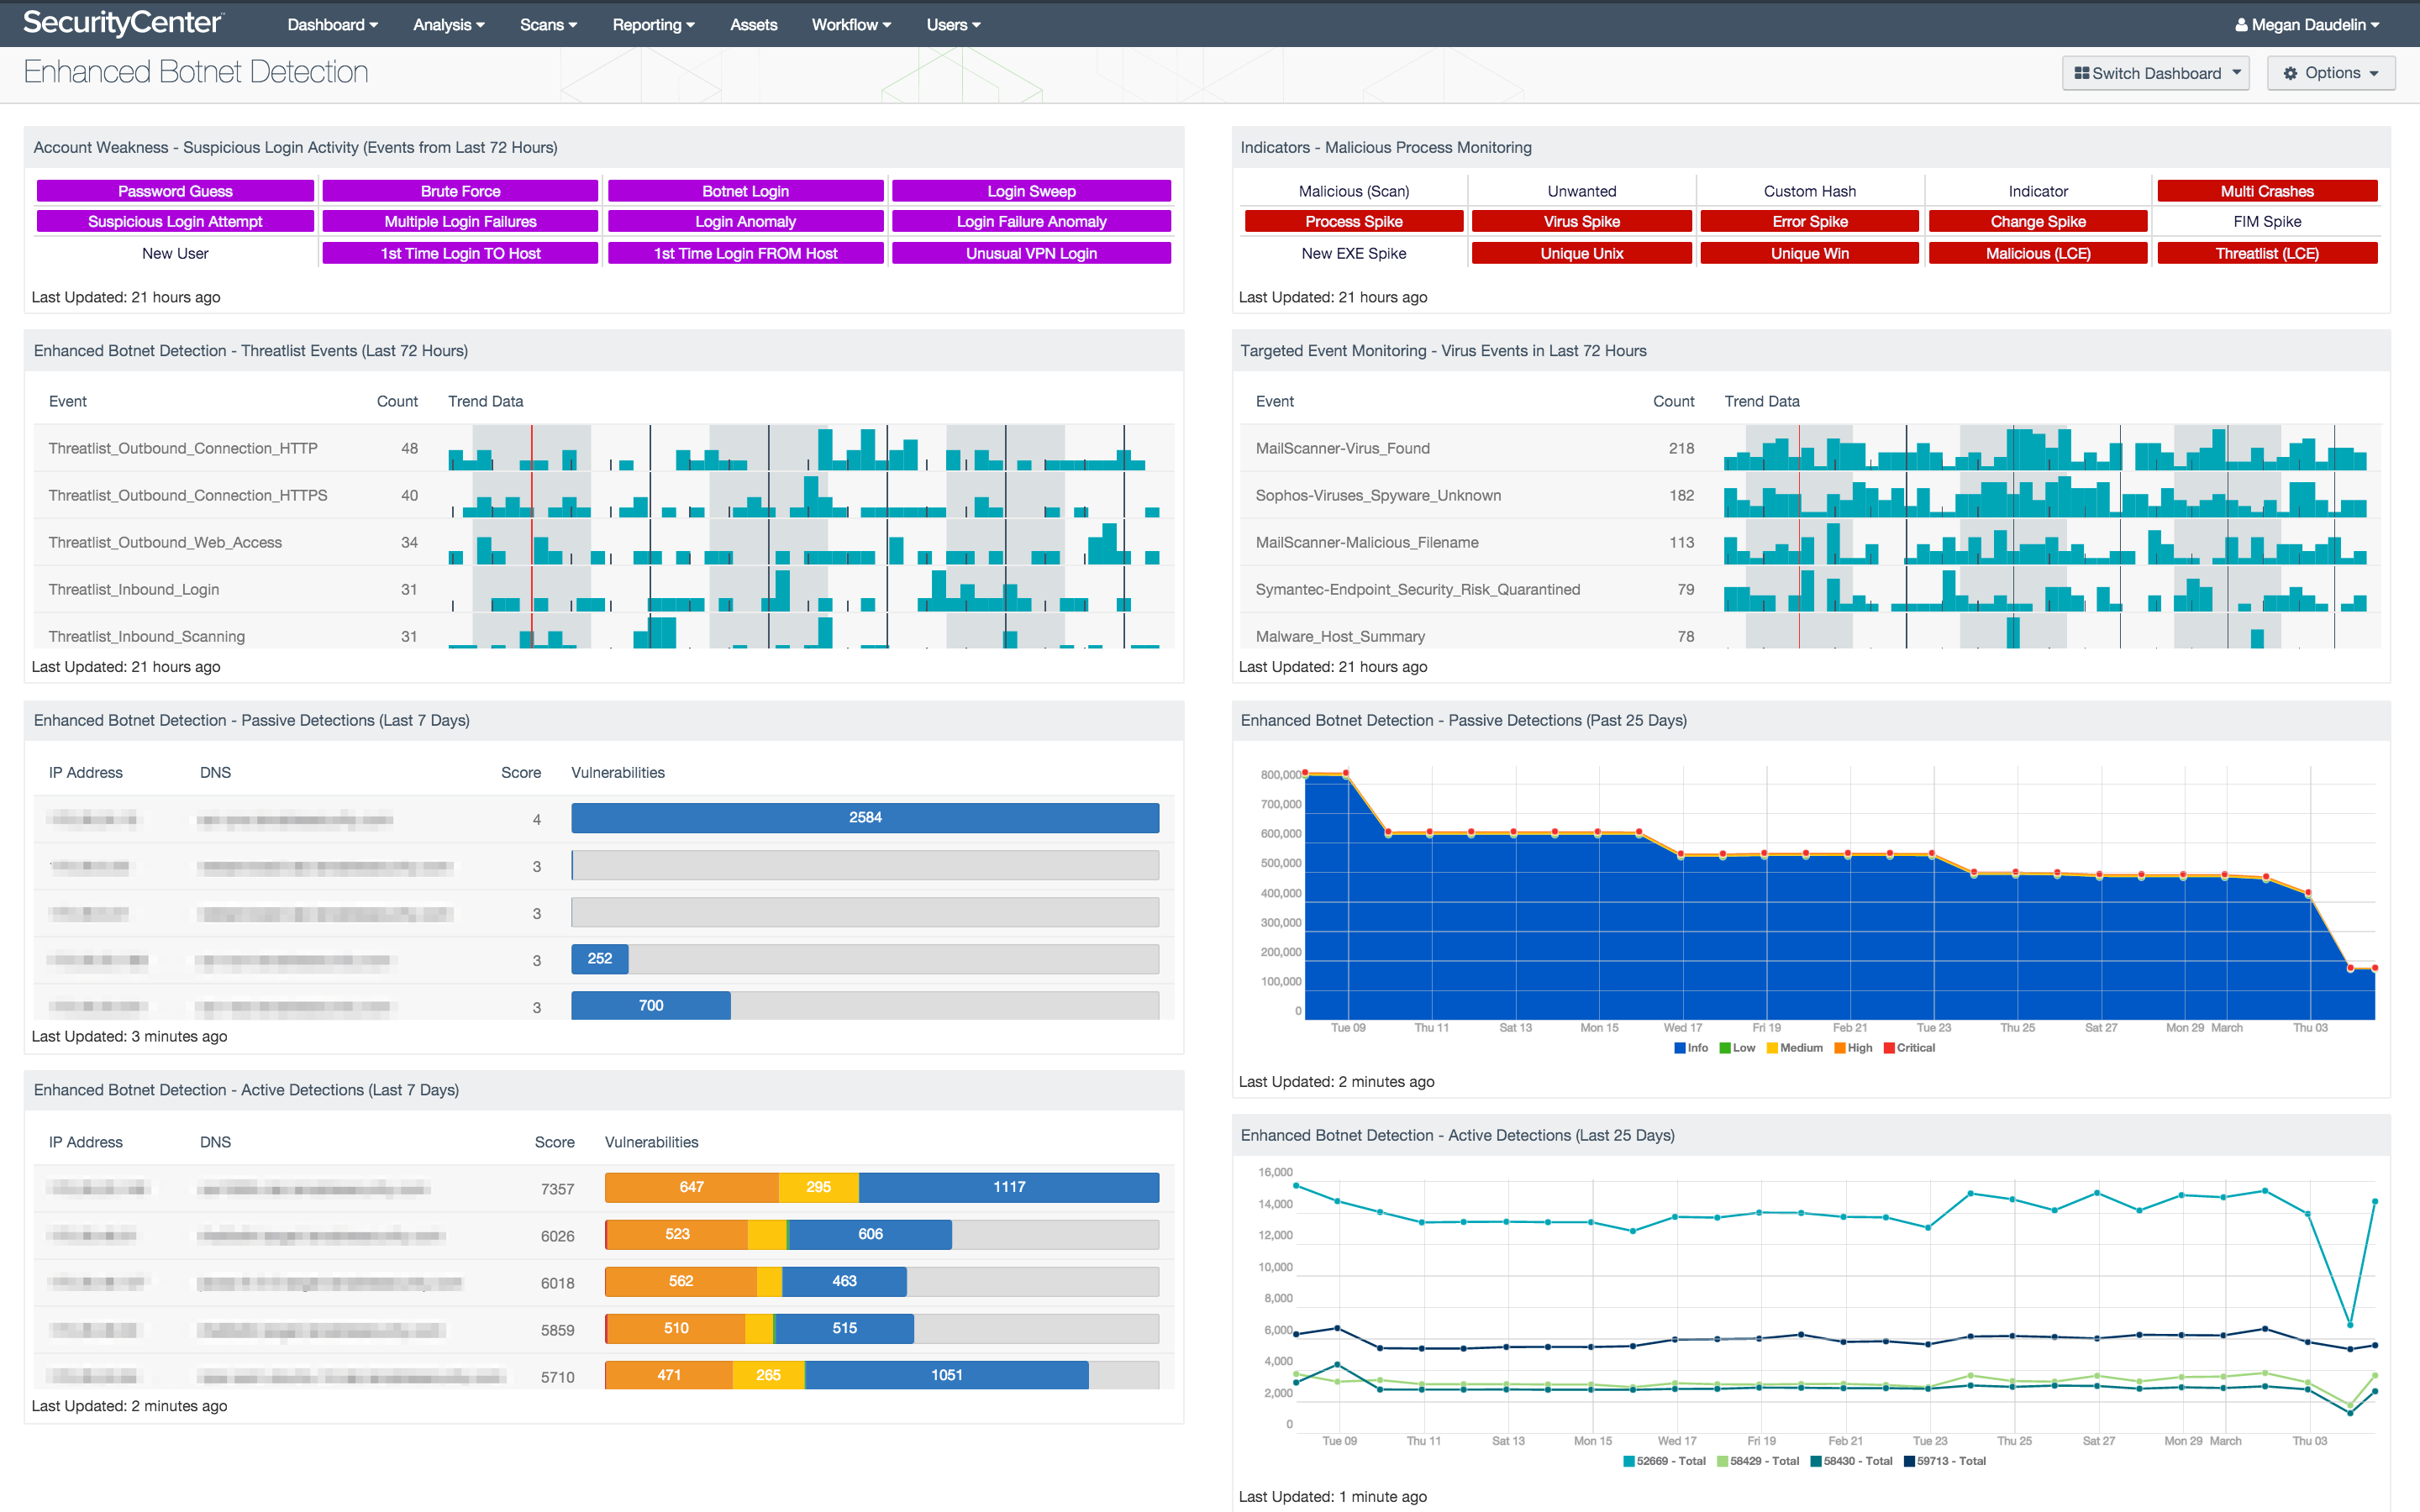Click the Options dropdown button

pyautogui.click(x=2336, y=70)
